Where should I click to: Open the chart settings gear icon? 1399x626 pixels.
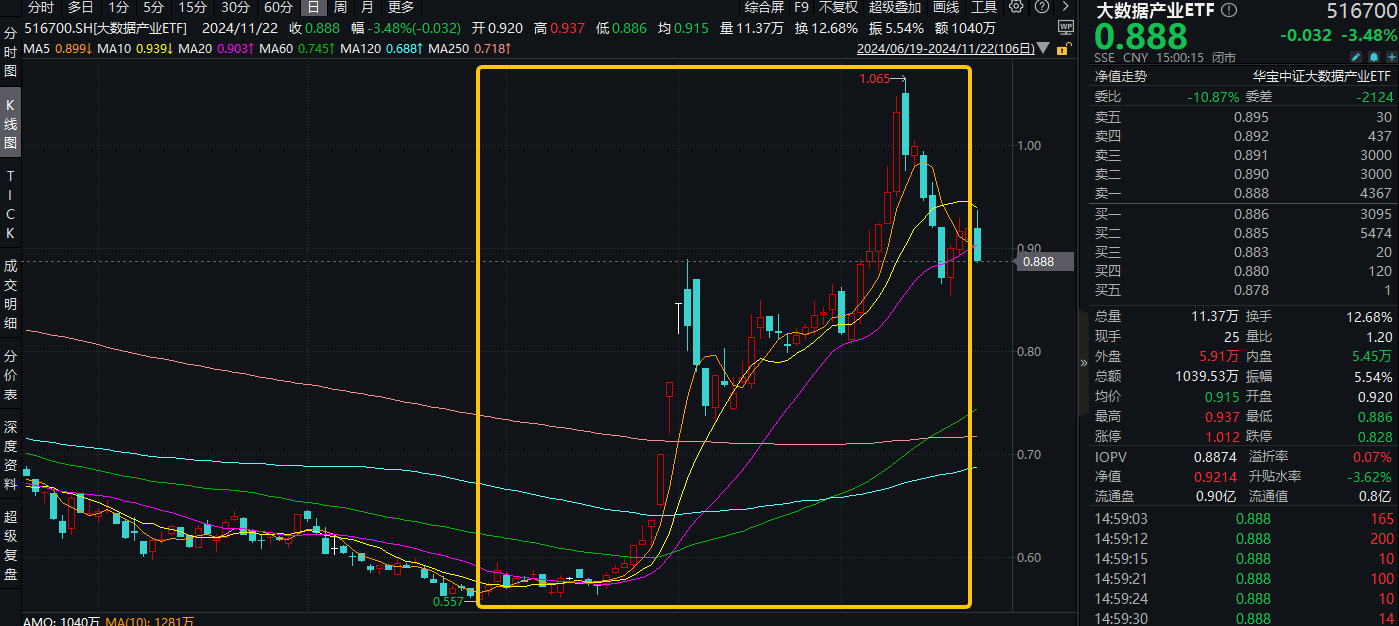pos(1016,7)
